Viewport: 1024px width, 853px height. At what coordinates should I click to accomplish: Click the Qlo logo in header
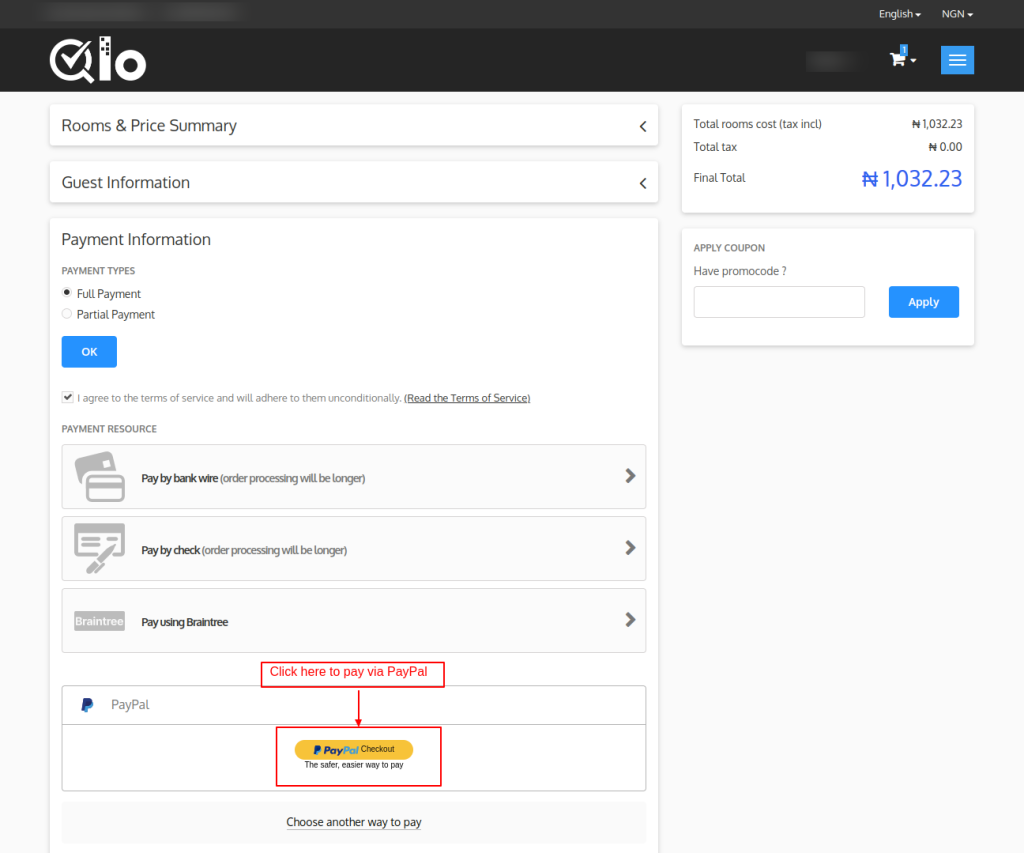tap(98, 61)
